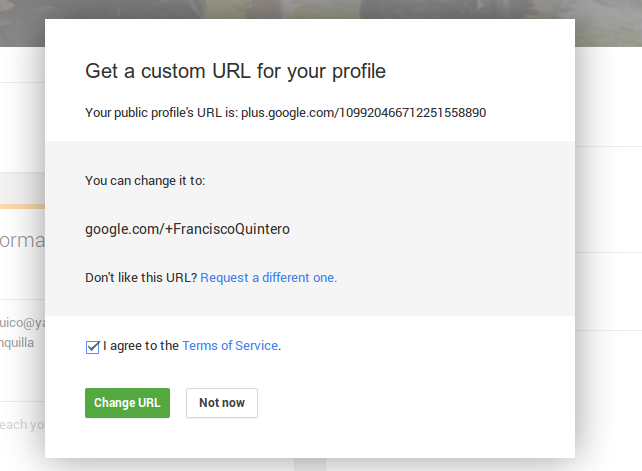Click the "I agree to the" label
The image size is (642, 471).
click(140, 346)
